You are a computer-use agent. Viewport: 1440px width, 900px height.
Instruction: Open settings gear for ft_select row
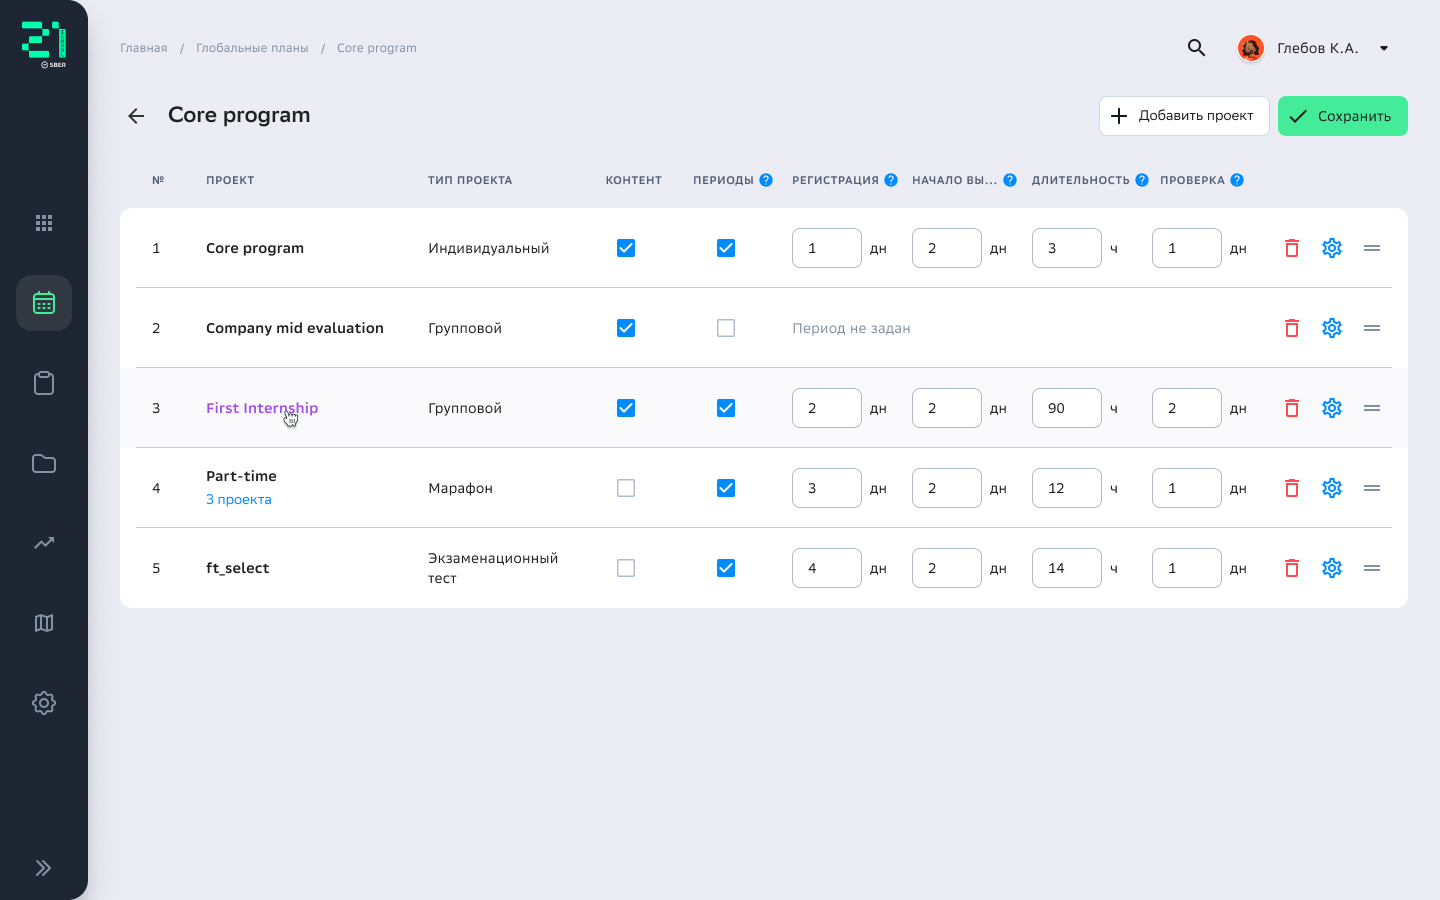coord(1332,568)
